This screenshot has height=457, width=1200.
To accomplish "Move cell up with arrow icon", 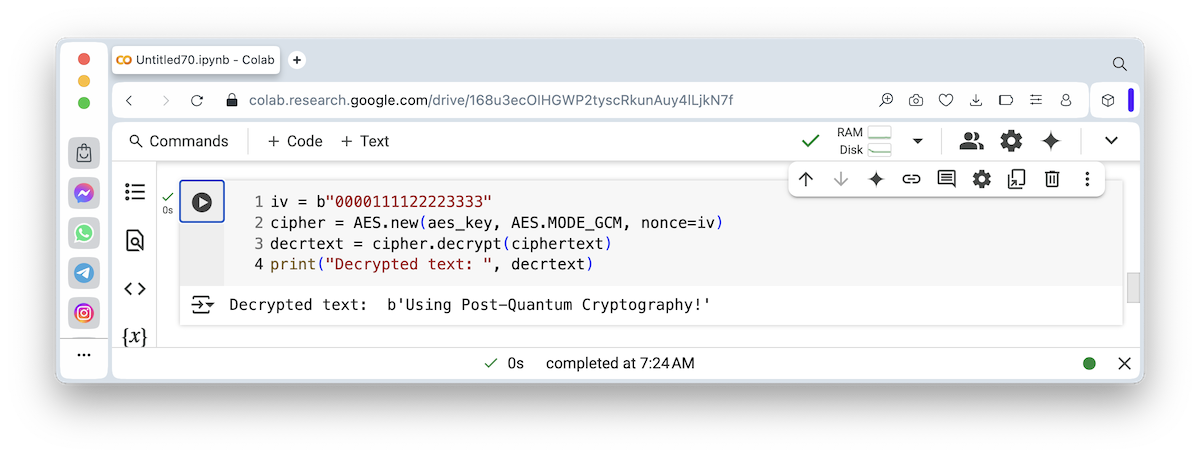I will click(x=806, y=179).
